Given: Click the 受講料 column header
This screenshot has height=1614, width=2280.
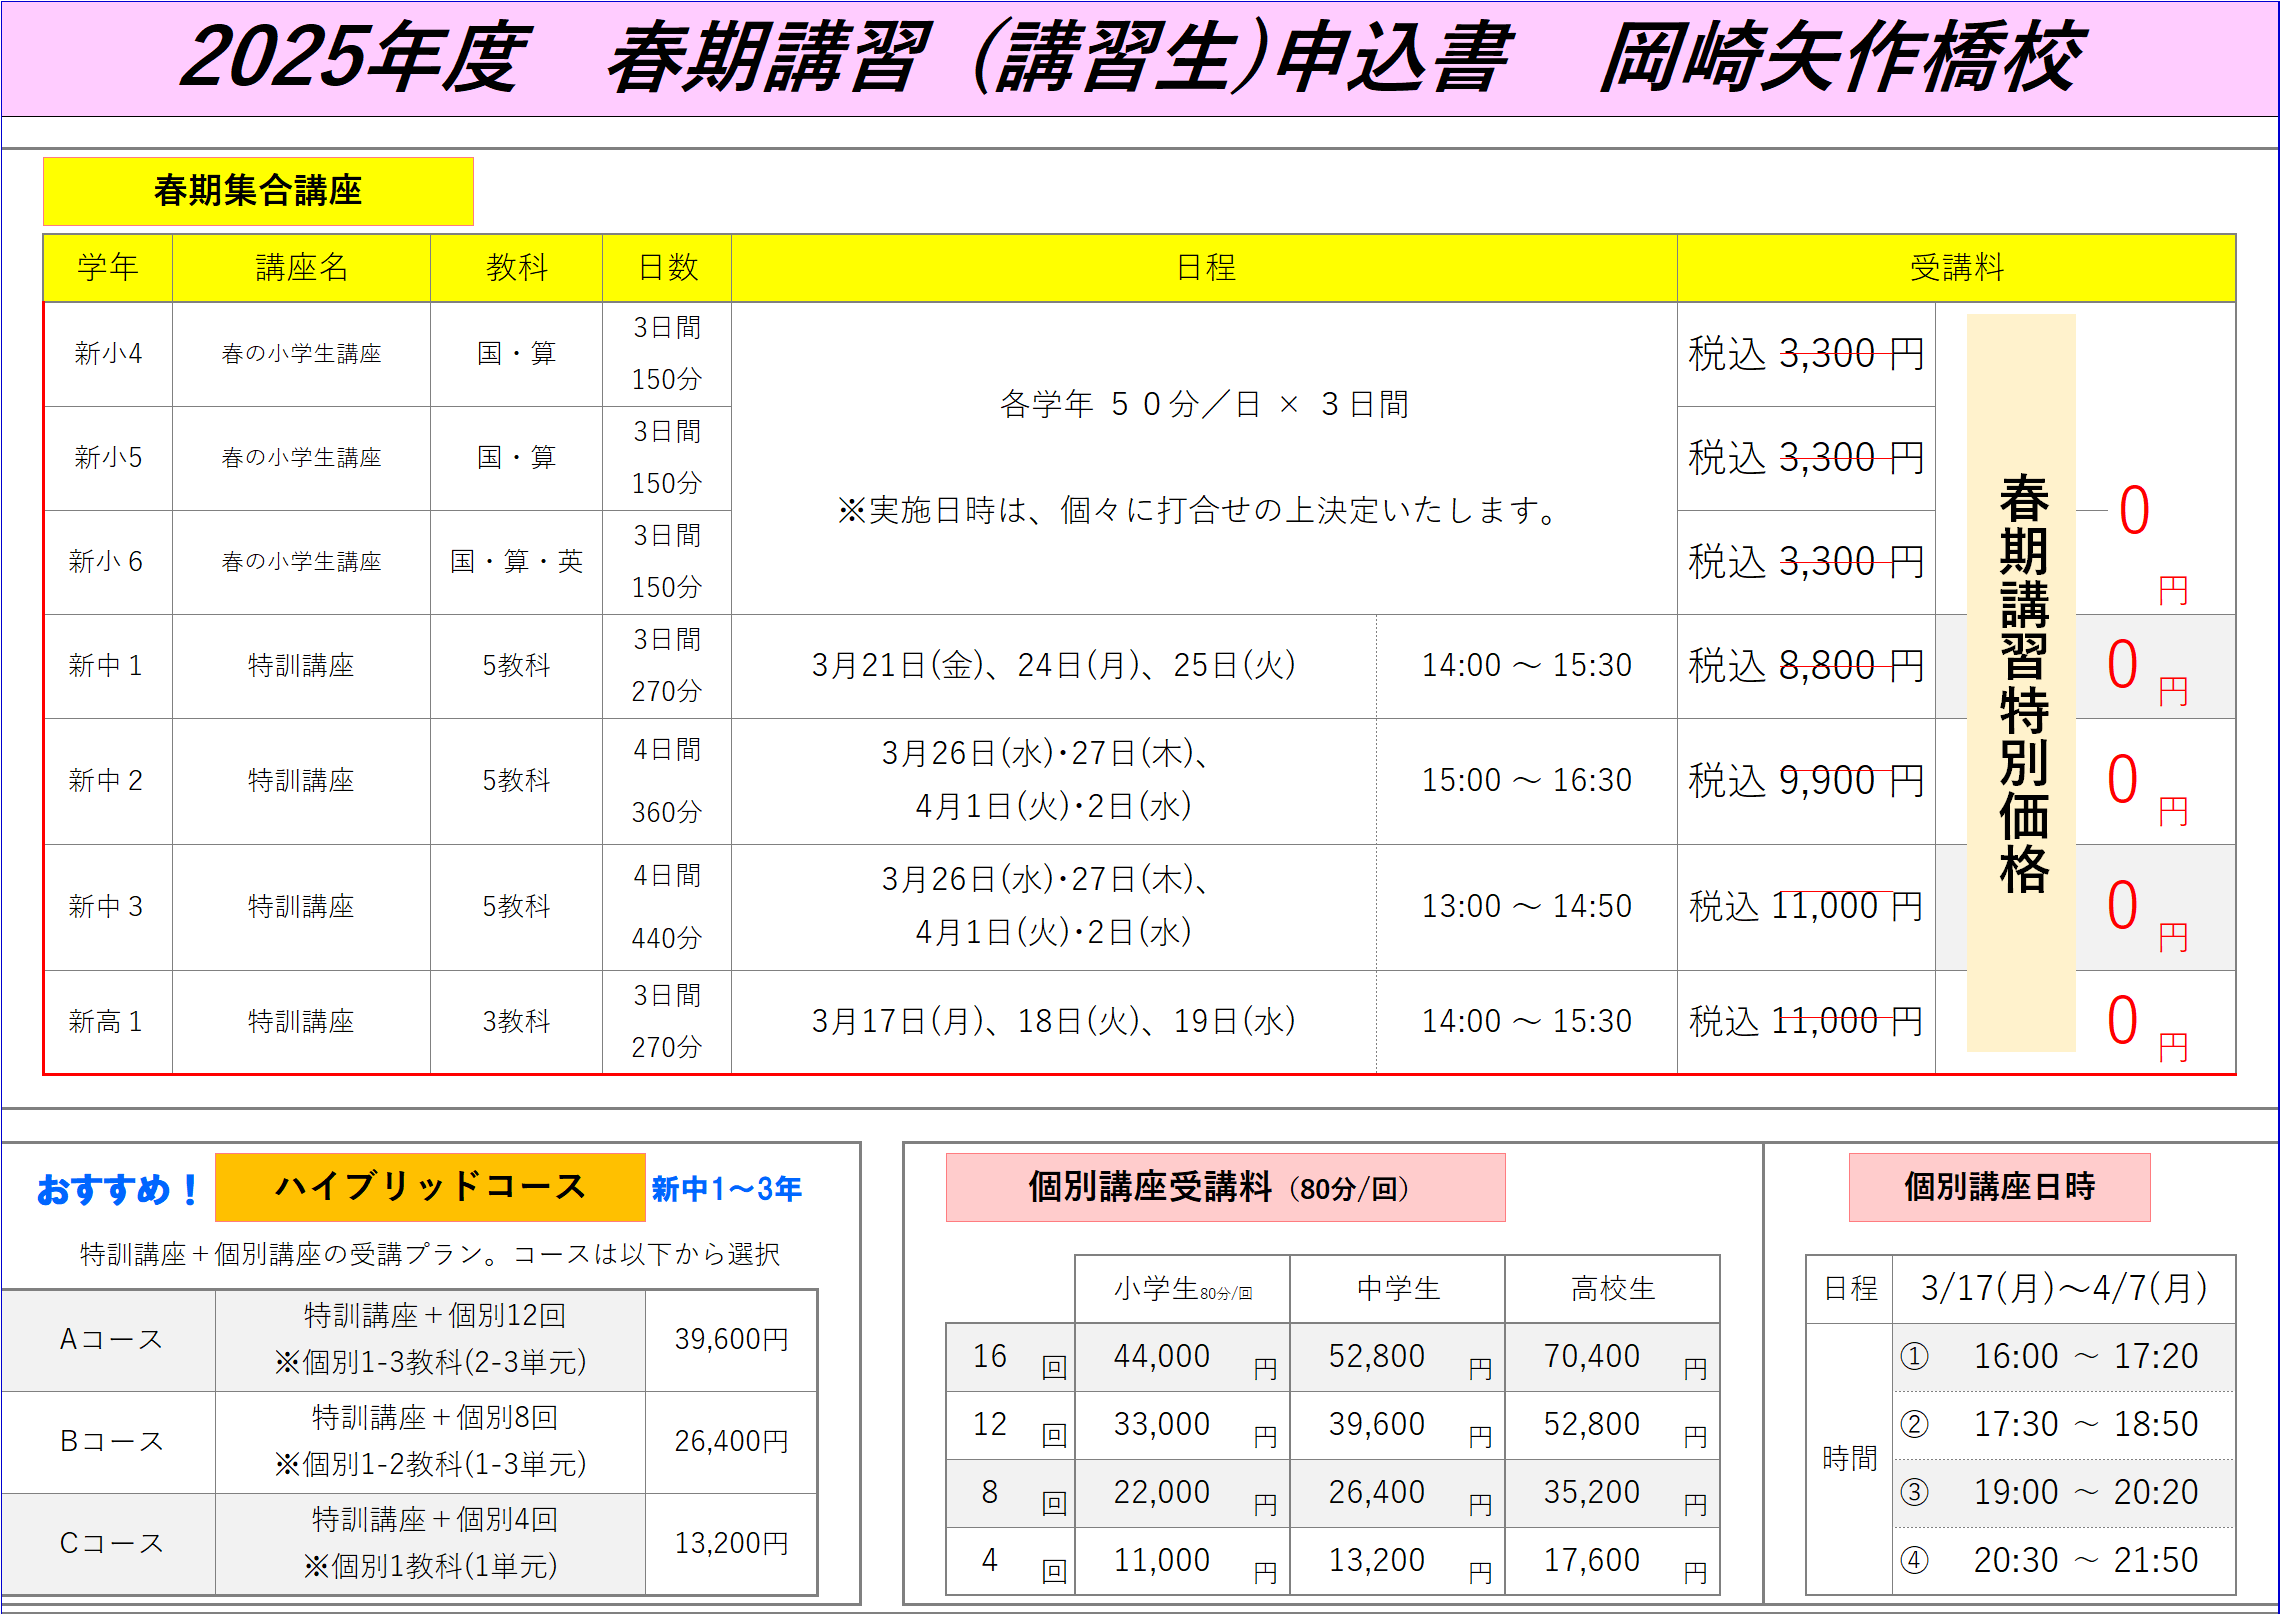Looking at the screenshot, I should coord(1955,268).
